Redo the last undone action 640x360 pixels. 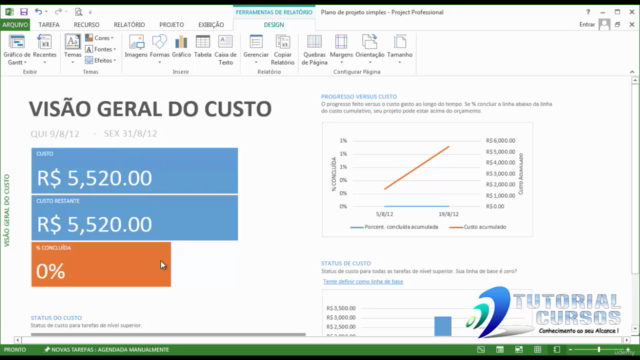pyautogui.click(x=58, y=12)
